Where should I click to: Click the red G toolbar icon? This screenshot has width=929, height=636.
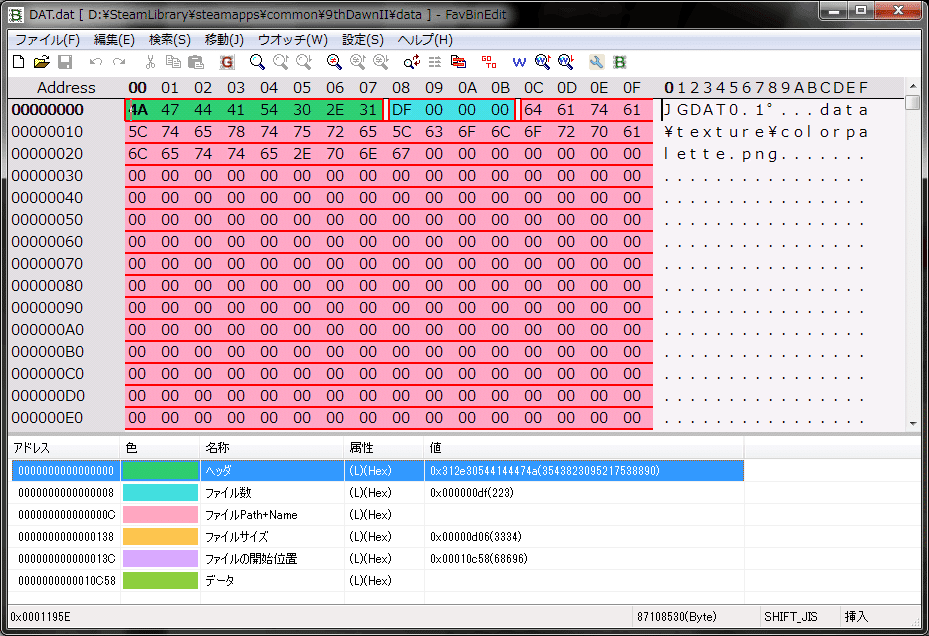(x=227, y=62)
